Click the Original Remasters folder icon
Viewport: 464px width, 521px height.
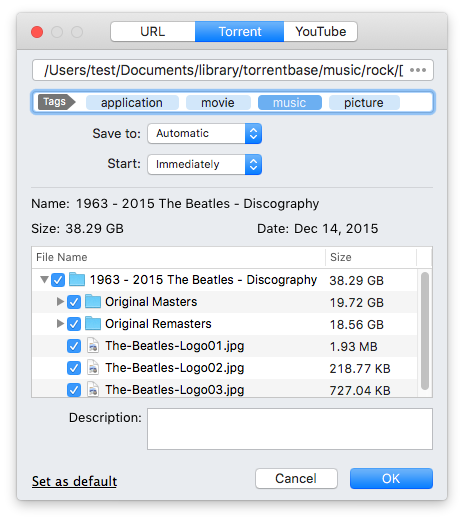93,323
